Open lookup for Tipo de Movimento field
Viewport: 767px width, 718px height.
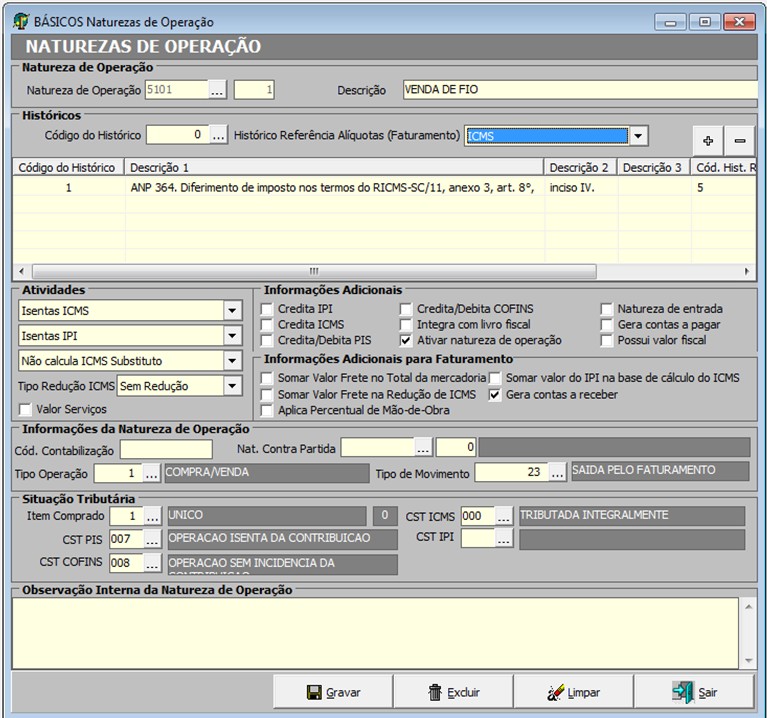[x=557, y=472]
